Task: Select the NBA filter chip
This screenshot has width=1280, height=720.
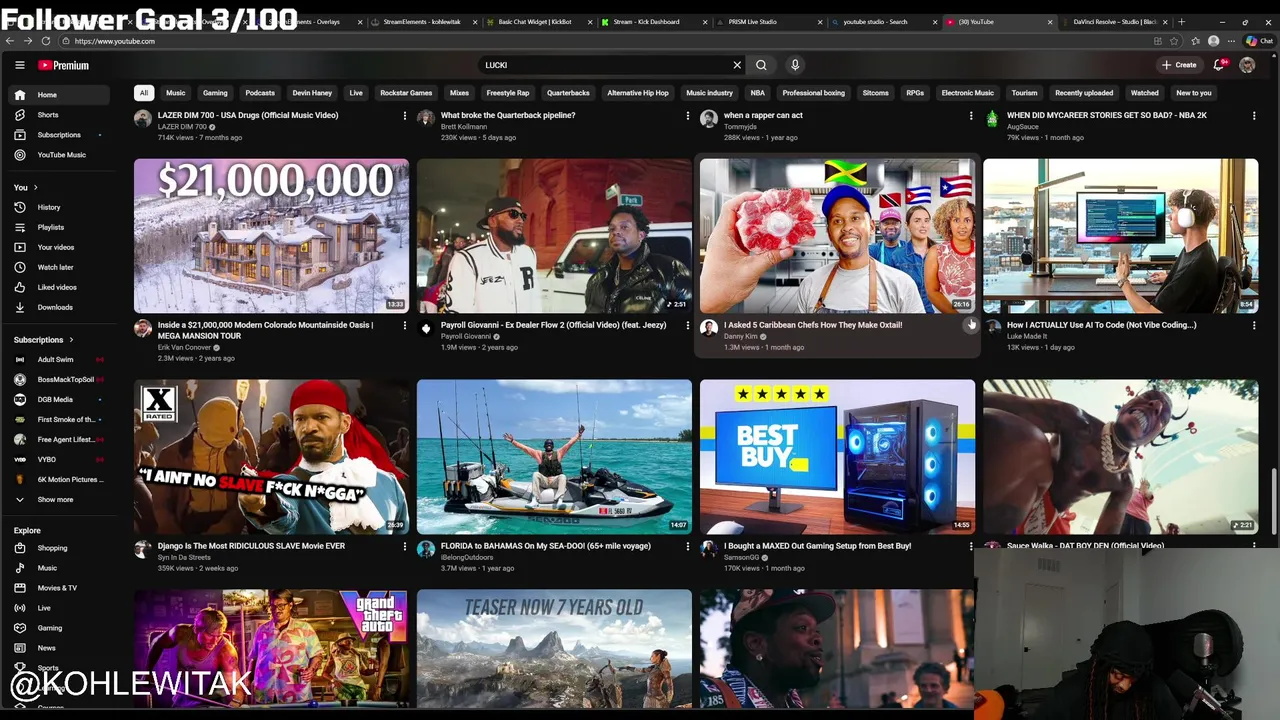Action: [x=758, y=93]
